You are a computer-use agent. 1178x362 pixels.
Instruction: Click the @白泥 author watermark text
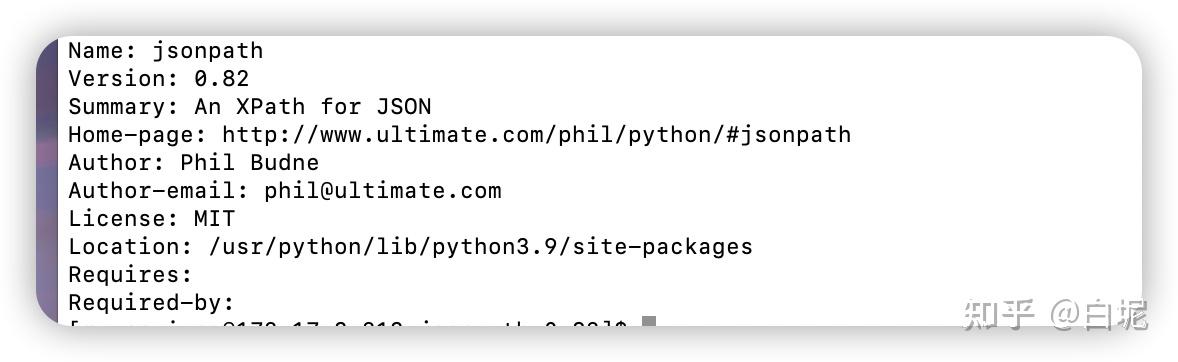pyautogui.click(x=1099, y=314)
